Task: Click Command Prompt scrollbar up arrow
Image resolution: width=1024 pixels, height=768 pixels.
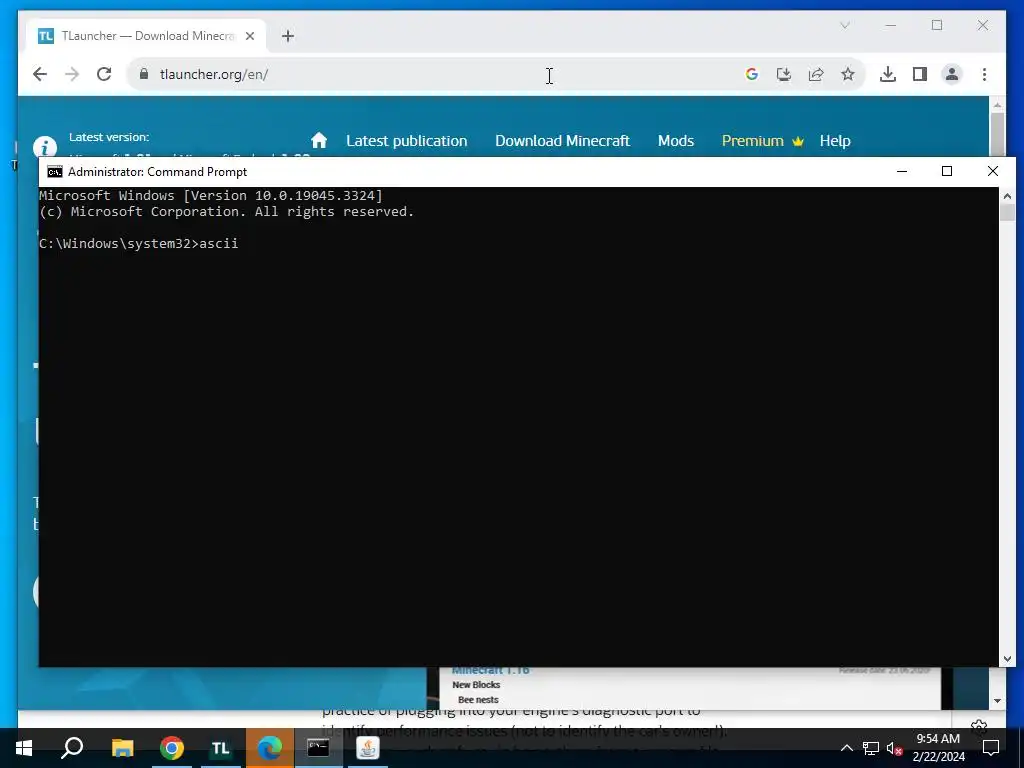Action: [1007, 195]
